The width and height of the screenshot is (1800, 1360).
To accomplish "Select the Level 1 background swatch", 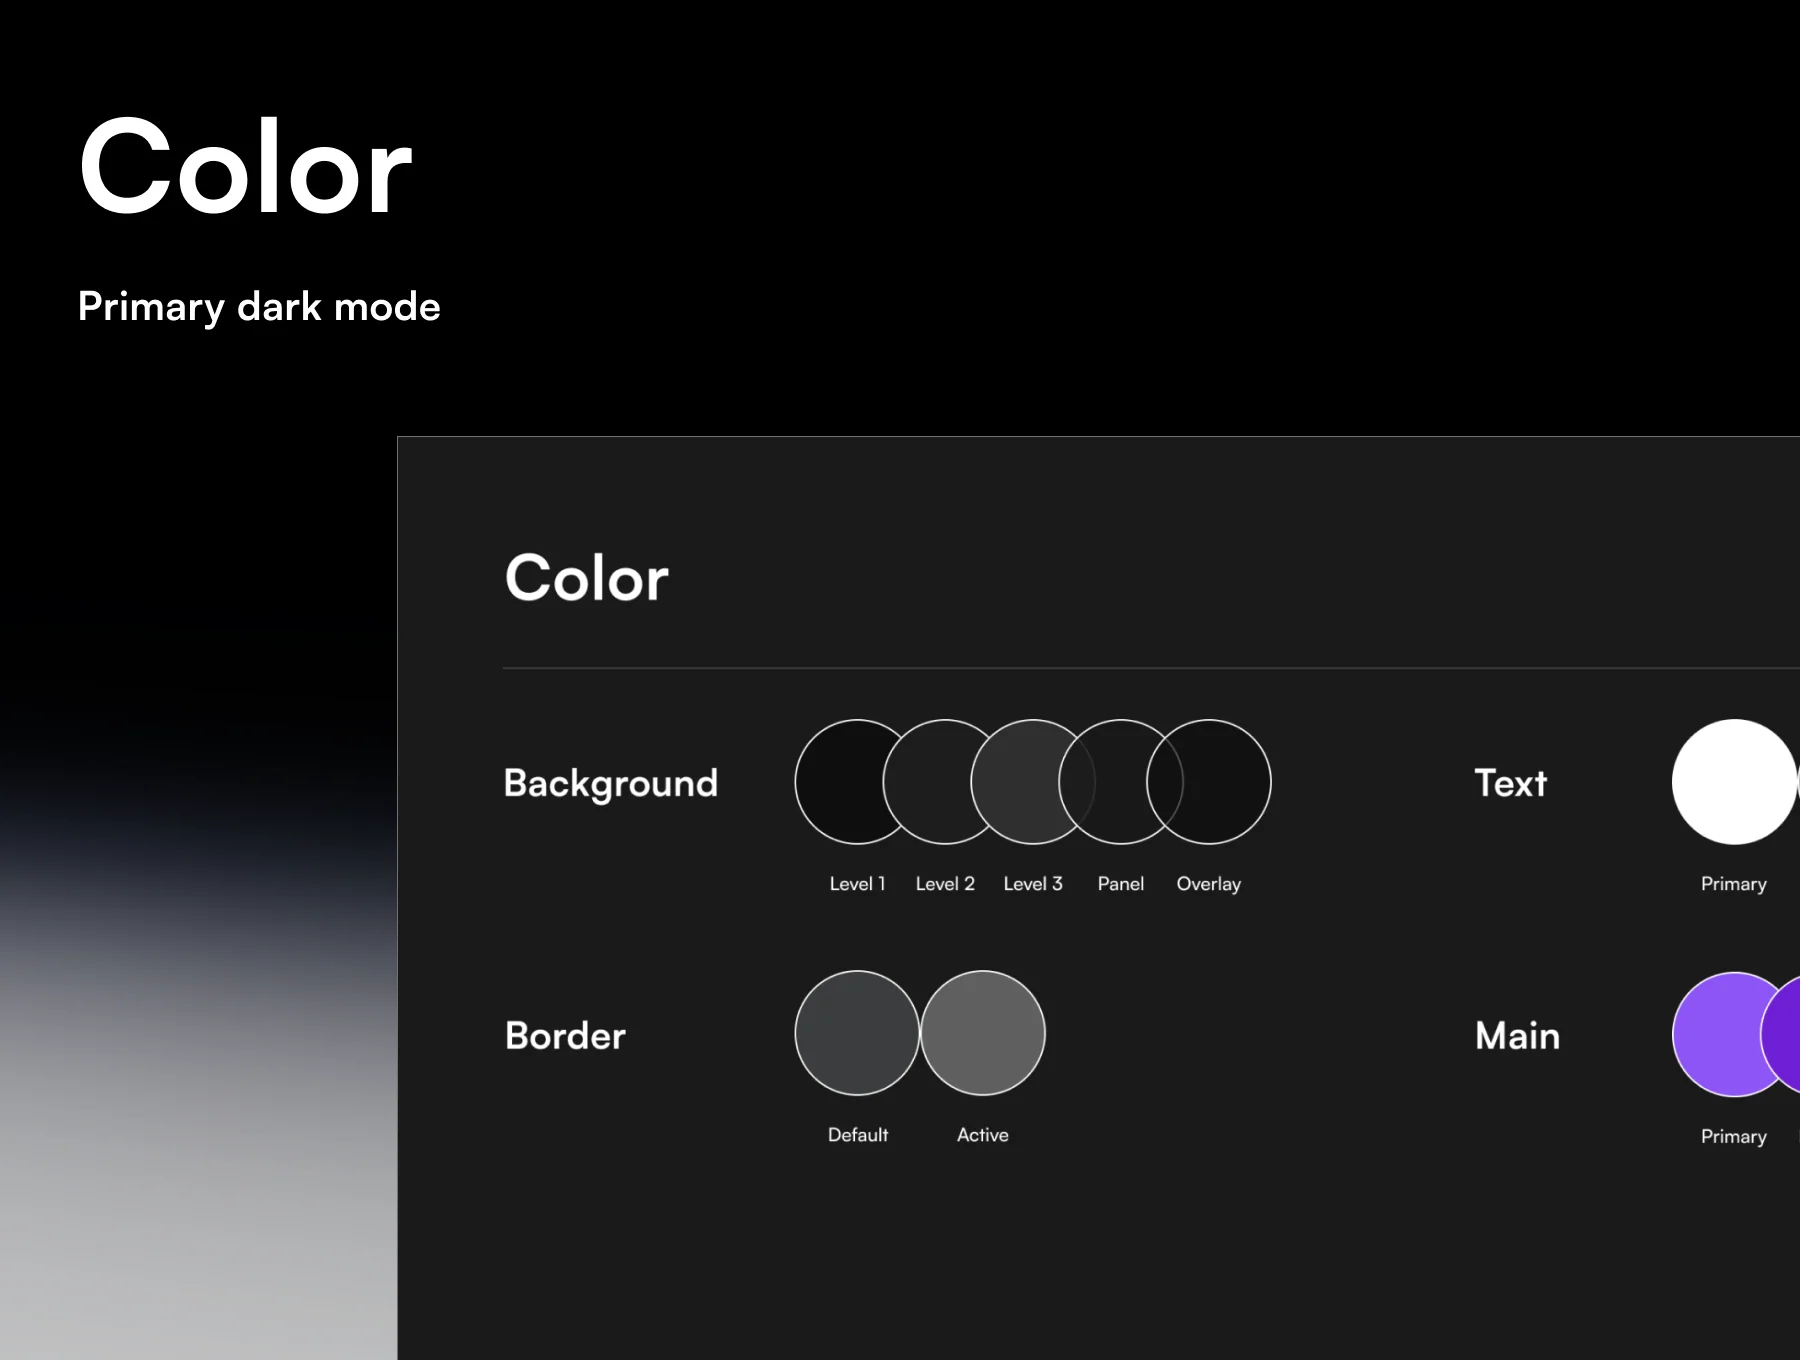I will pos(840,782).
